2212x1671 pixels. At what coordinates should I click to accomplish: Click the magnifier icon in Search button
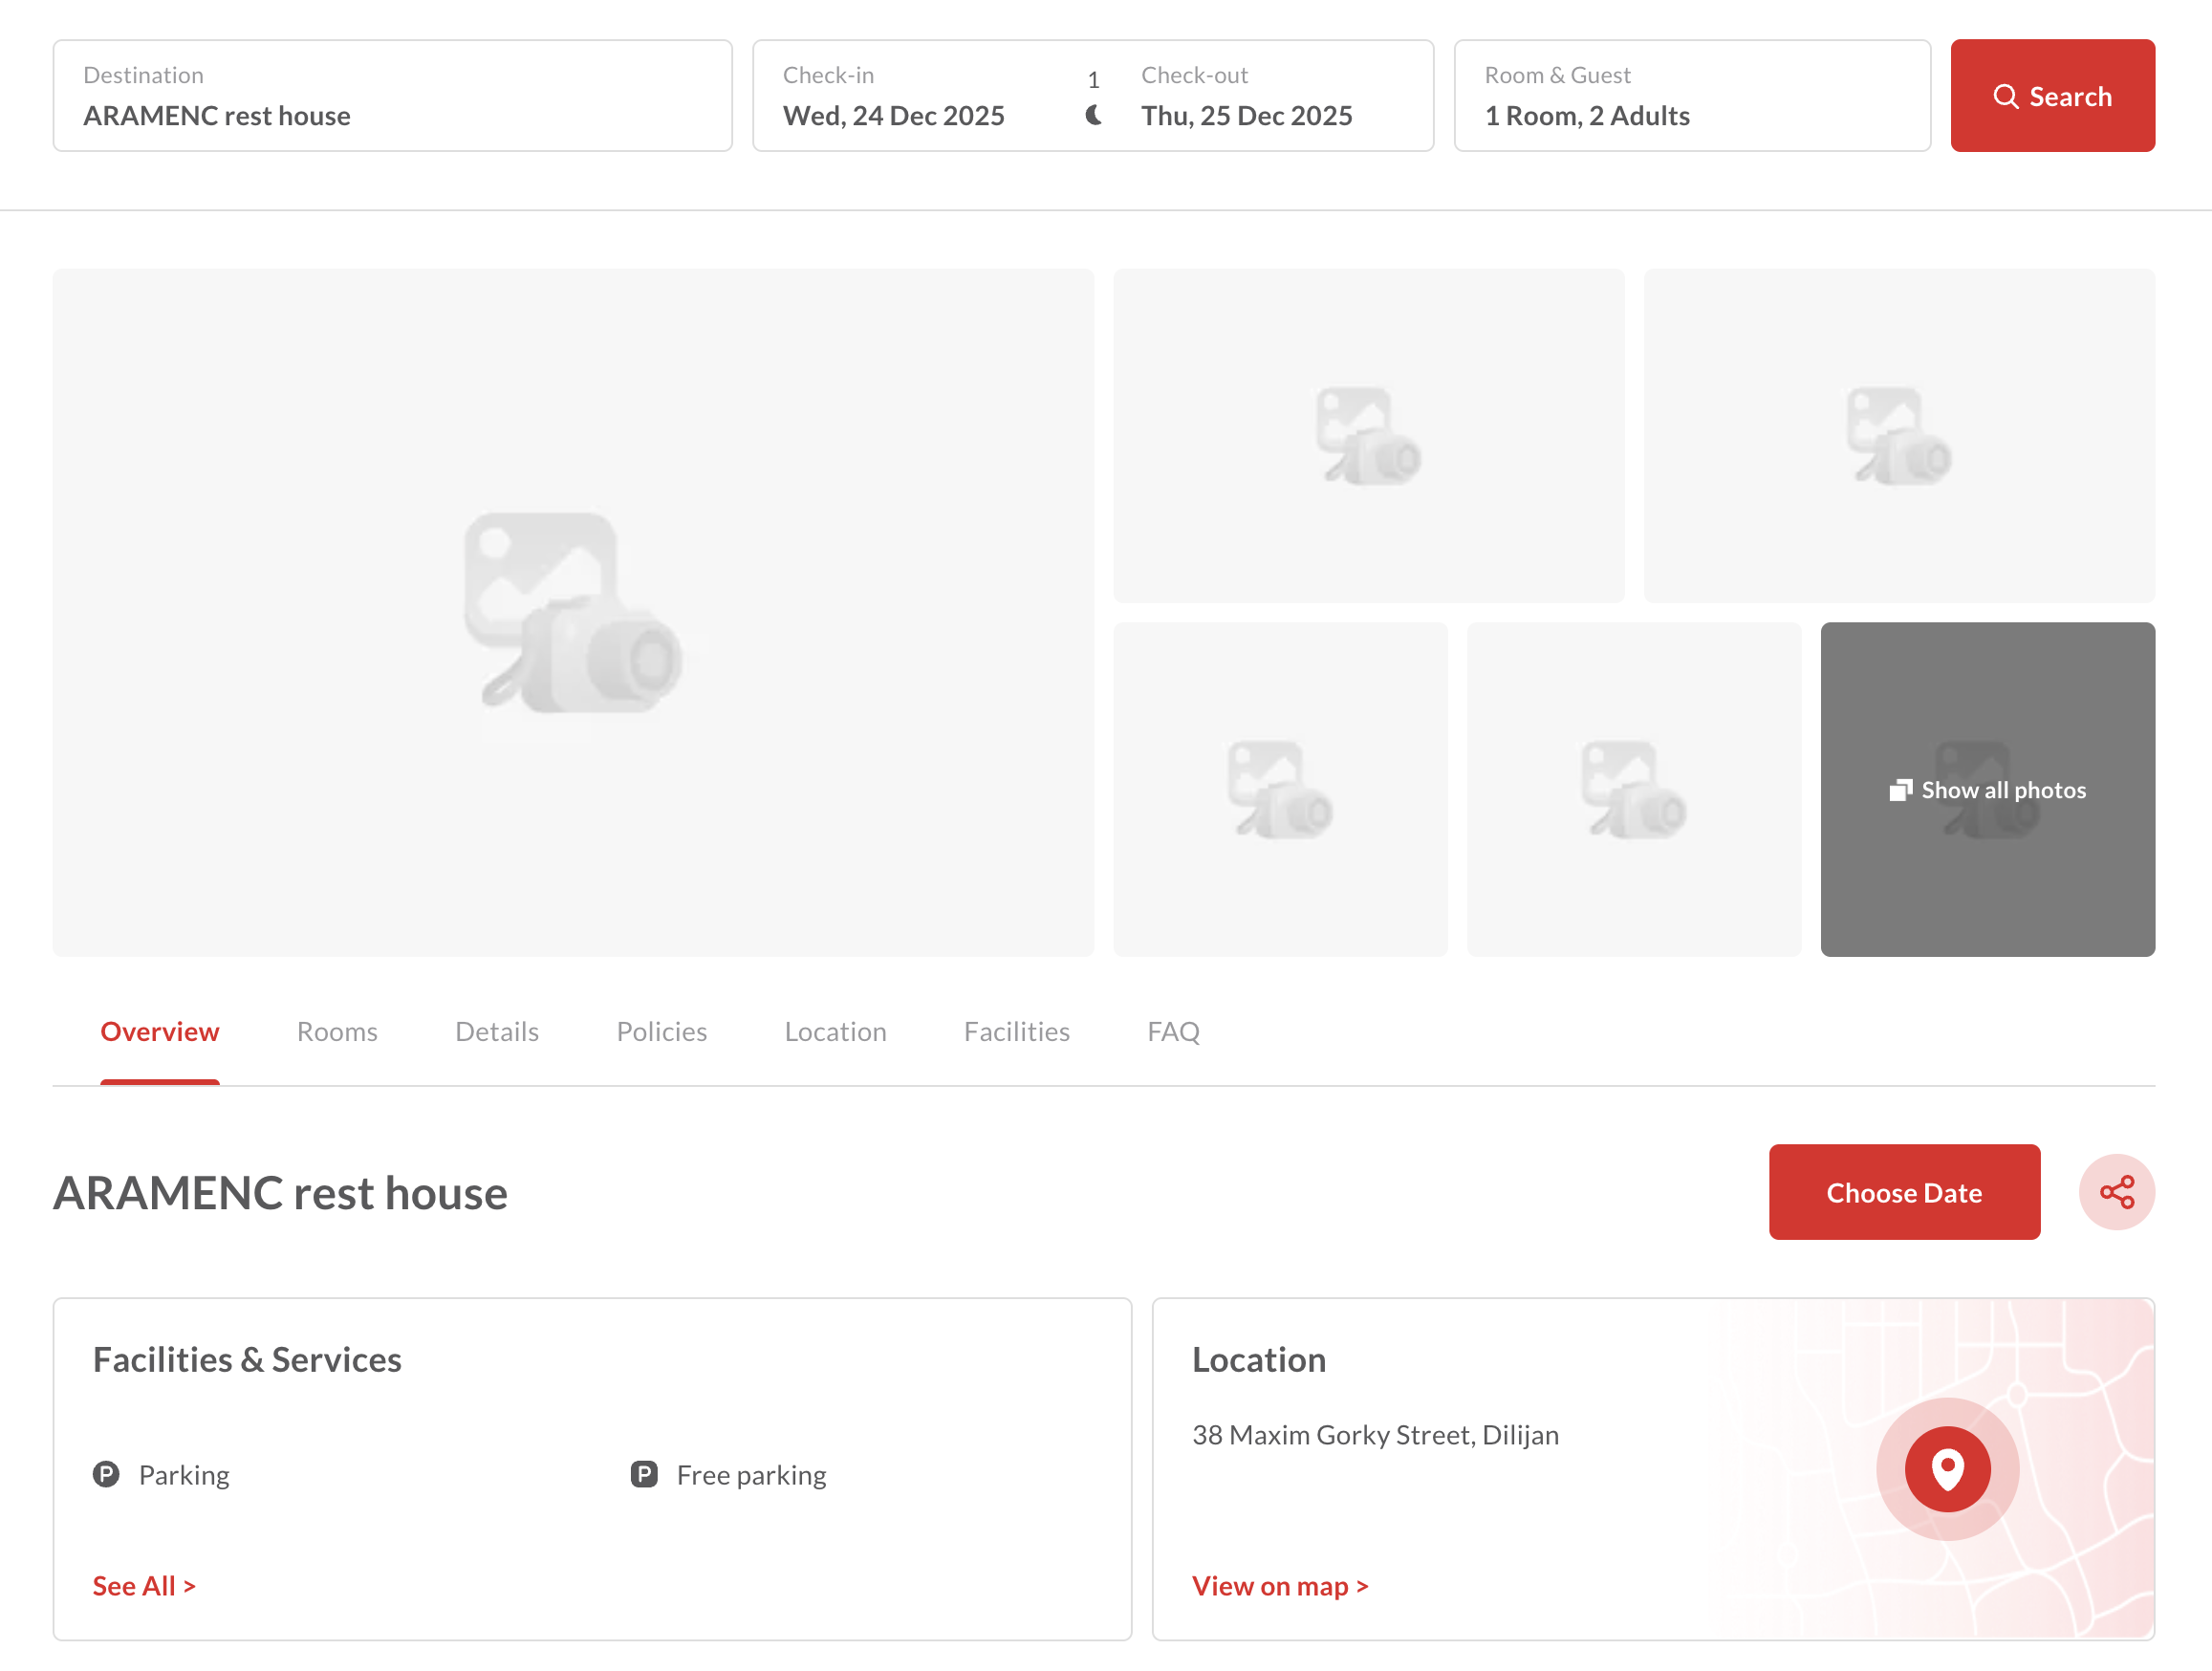click(2005, 96)
